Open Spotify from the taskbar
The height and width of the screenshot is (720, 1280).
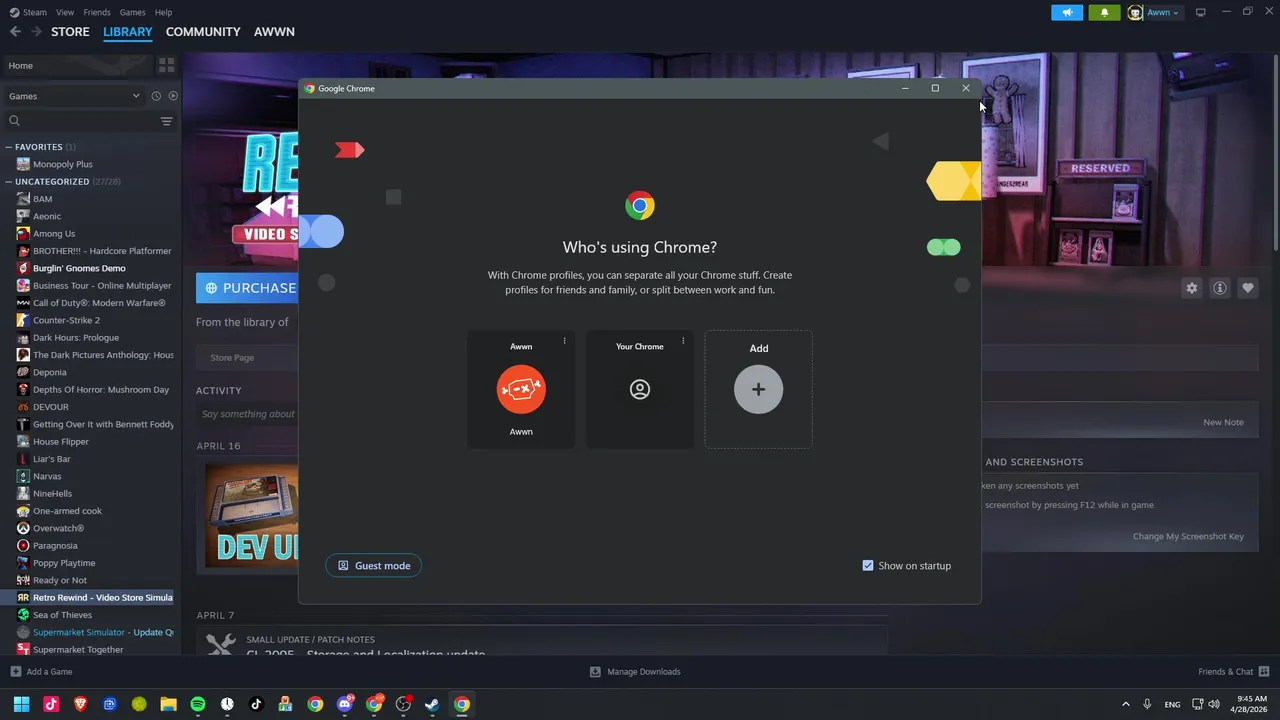click(x=198, y=704)
